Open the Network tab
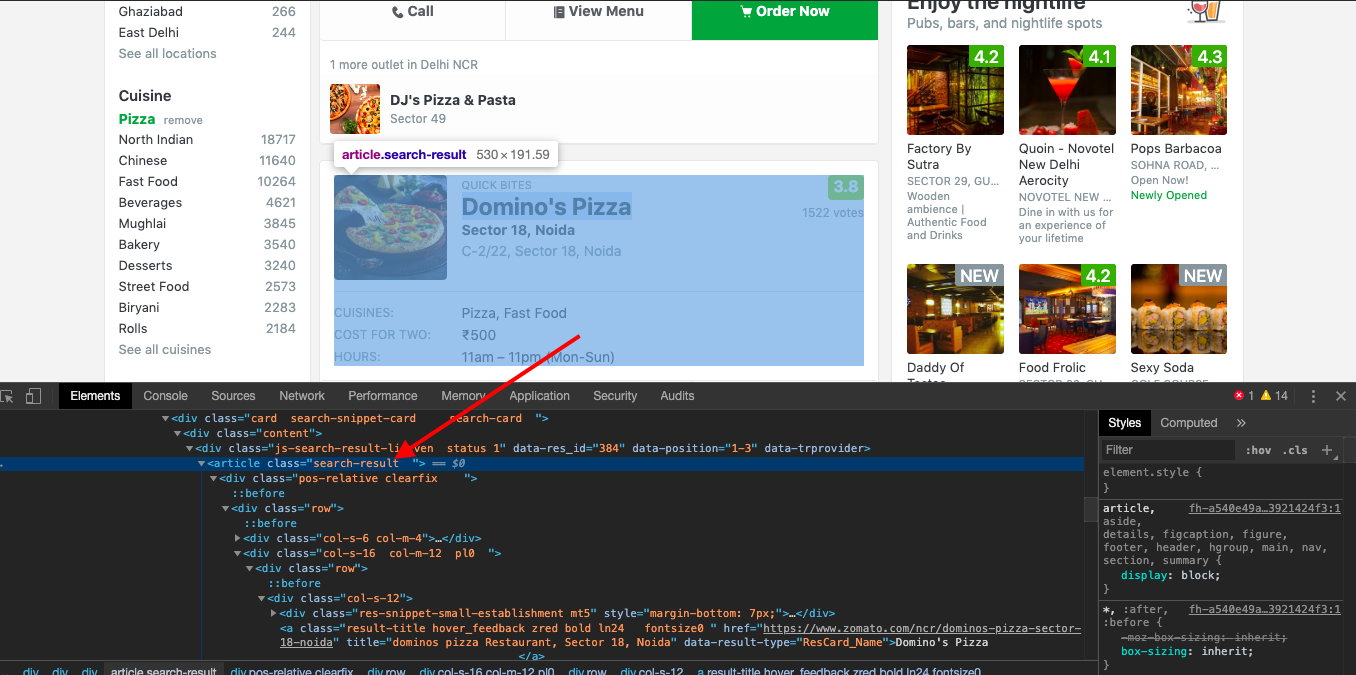1356x675 pixels. (302, 396)
